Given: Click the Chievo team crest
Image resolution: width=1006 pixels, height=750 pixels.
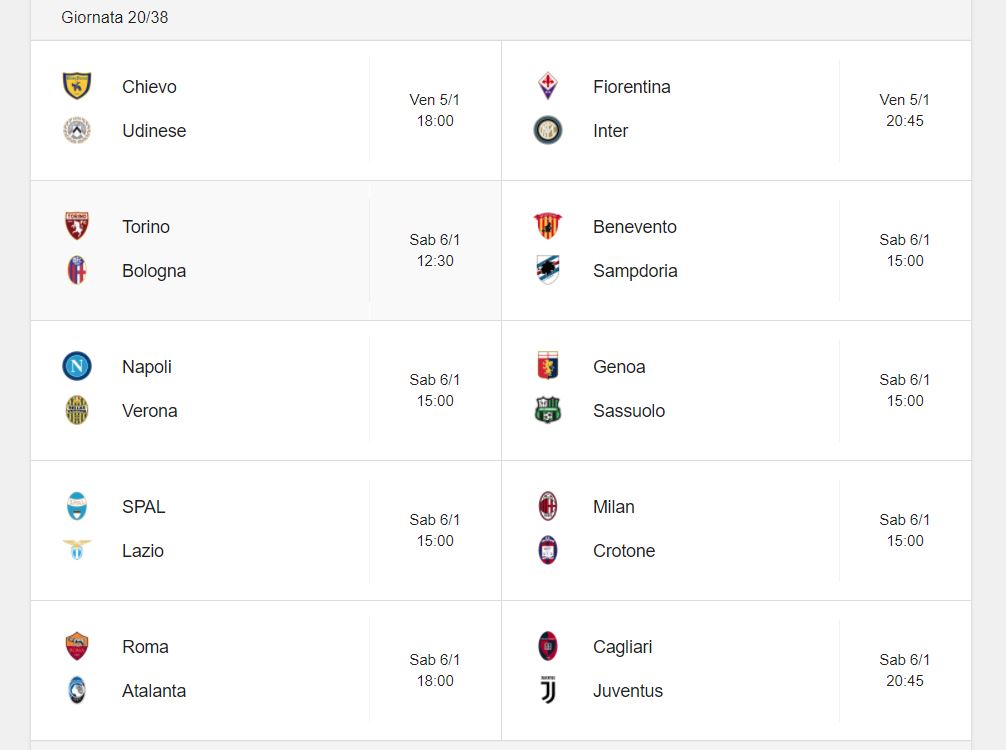Looking at the screenshot, I should pyautogui.click(x=77, y=86).
